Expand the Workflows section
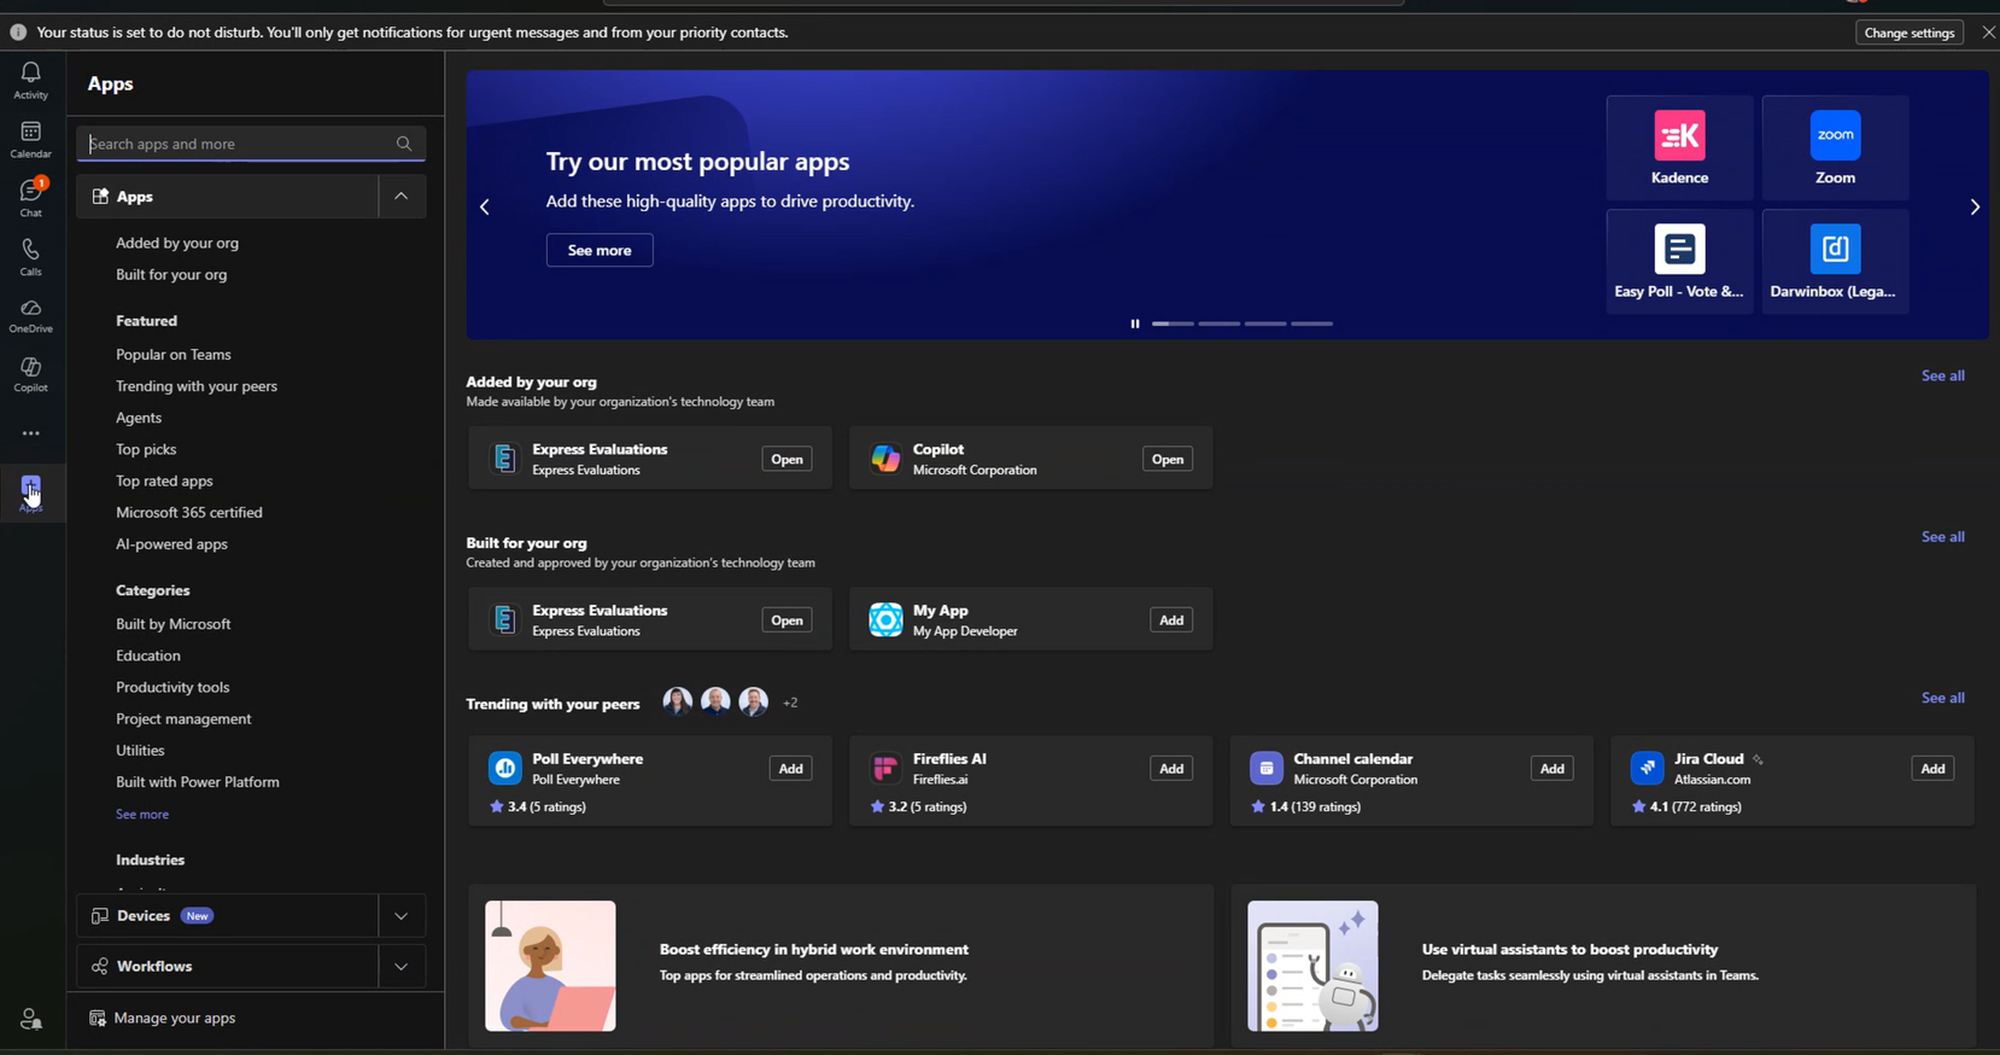 tap(401, 966)
